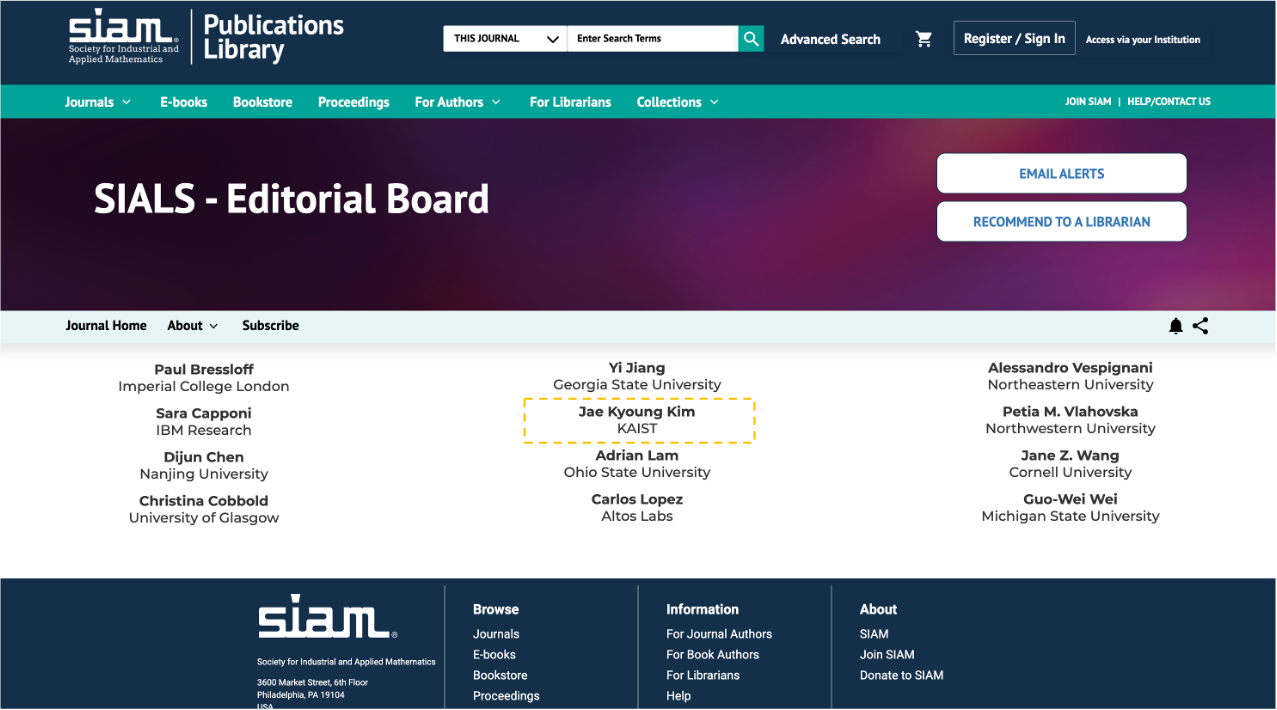Viewport: 1277px width, 710px height.
Task: Click the EMAIL ALERTS button
Action: (x=1062, y=174)
